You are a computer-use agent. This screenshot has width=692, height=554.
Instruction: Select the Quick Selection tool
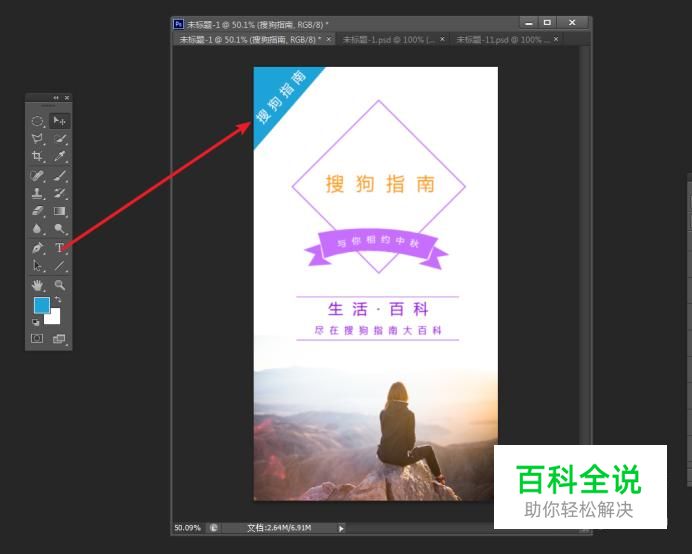pyautogui.click(x=60, y=139)
